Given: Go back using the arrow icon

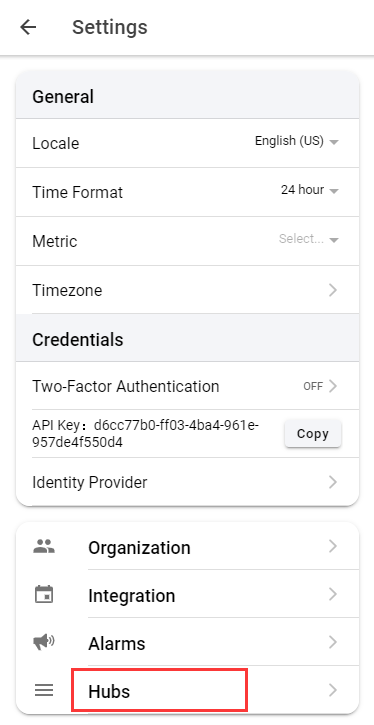Looking at the screenshot, I should (x=28, y=27).
